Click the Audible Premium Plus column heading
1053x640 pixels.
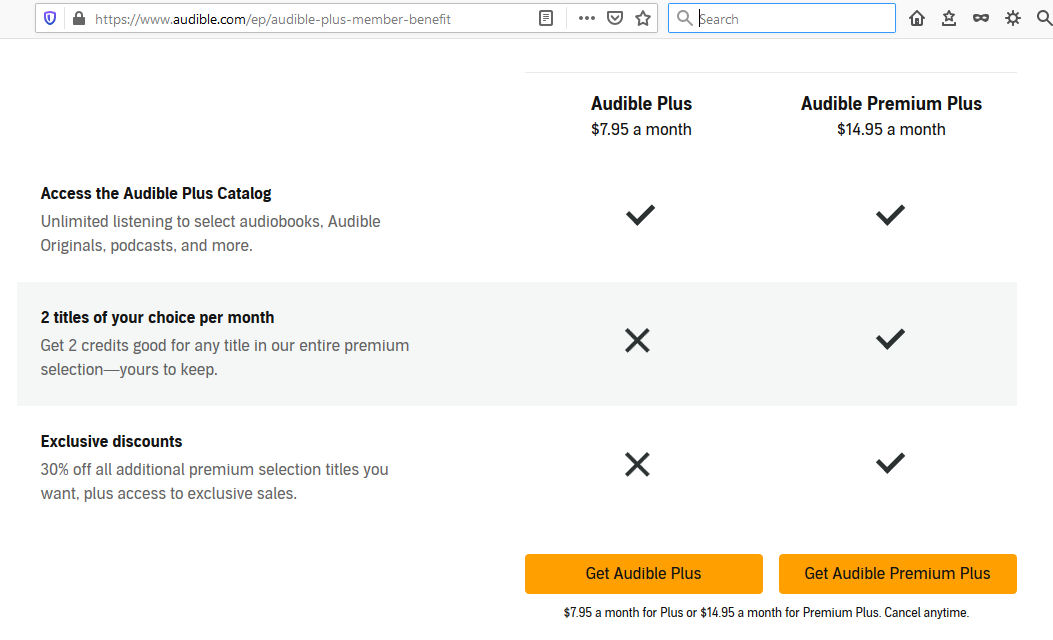click(x=891, y=104)
